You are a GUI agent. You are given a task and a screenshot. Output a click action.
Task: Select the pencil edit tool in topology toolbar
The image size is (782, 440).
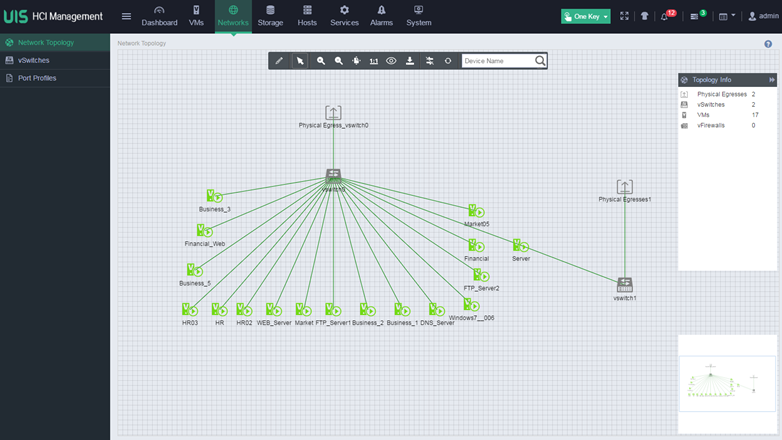(280, 61)
